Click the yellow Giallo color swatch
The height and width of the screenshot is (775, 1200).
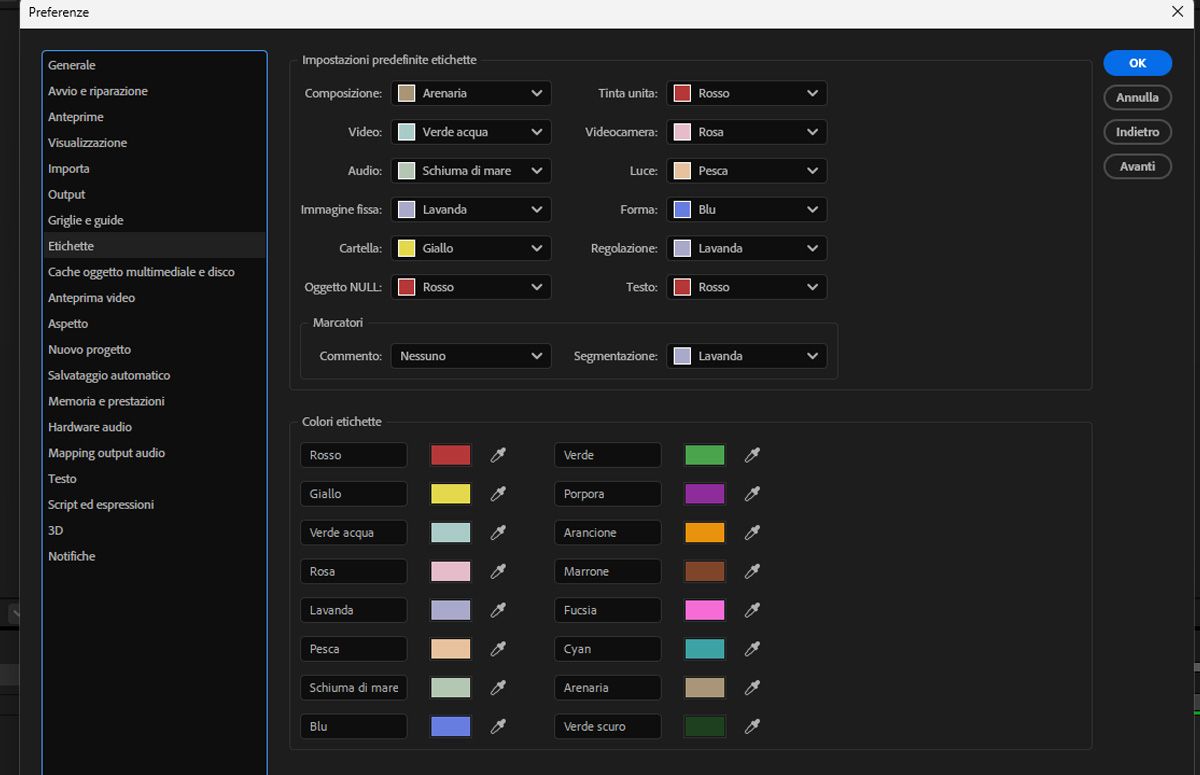(x=451, y=494)
